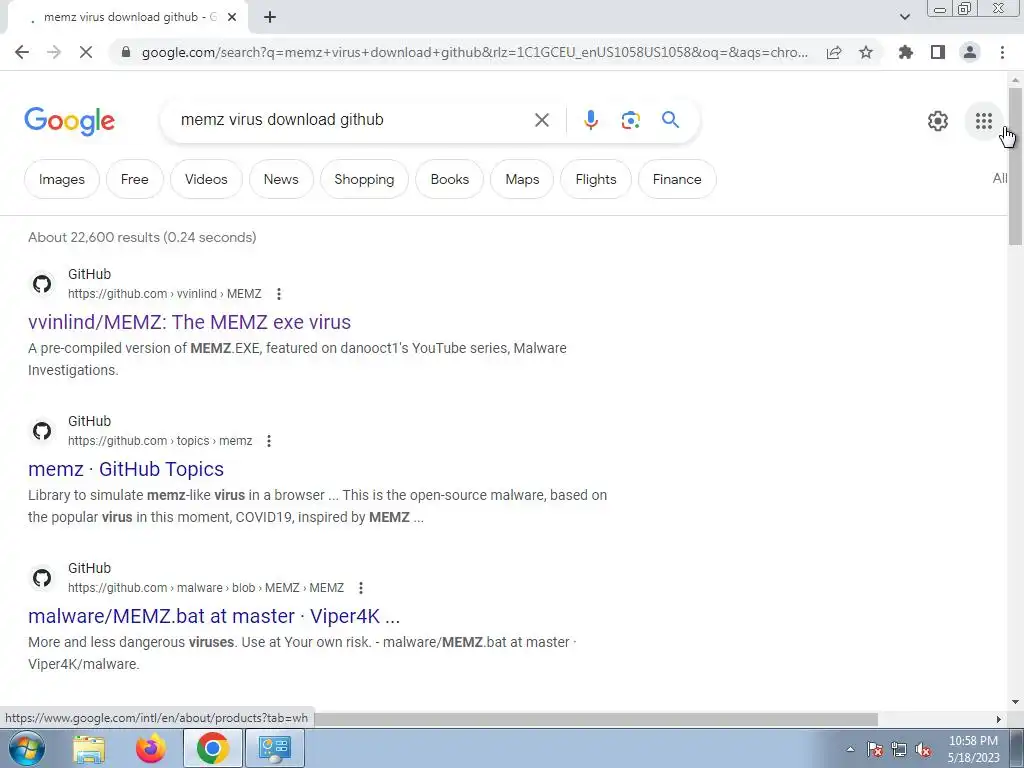Open Google quick settings gear

click(938, 121)
